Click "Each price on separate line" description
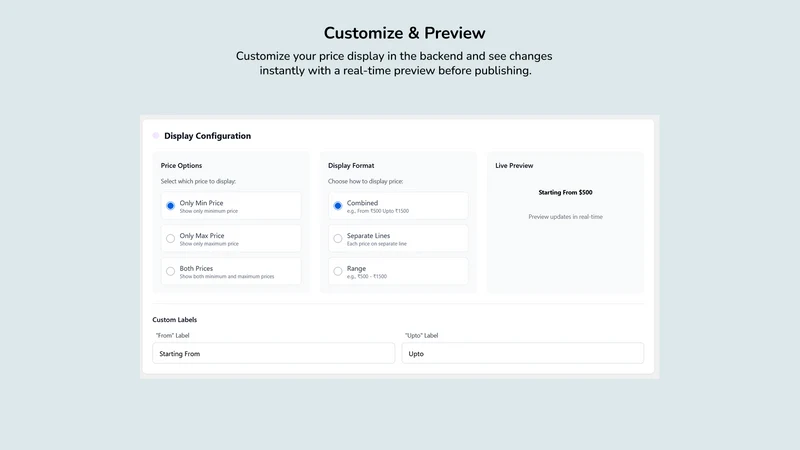Viewport: 800px width, 450px height. (x=377, y=244)
